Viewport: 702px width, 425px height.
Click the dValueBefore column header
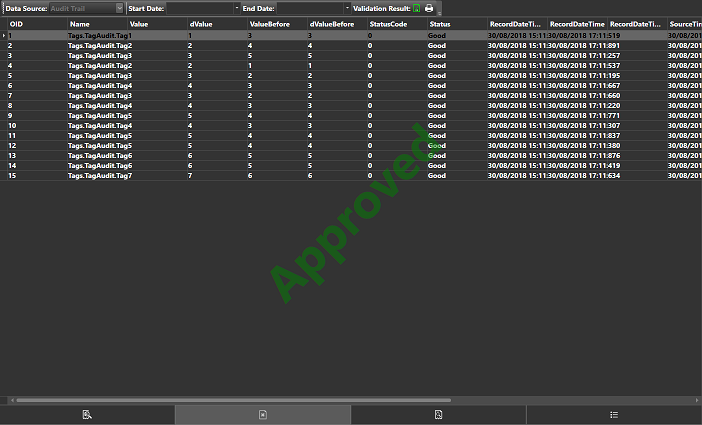pos(335,23)
